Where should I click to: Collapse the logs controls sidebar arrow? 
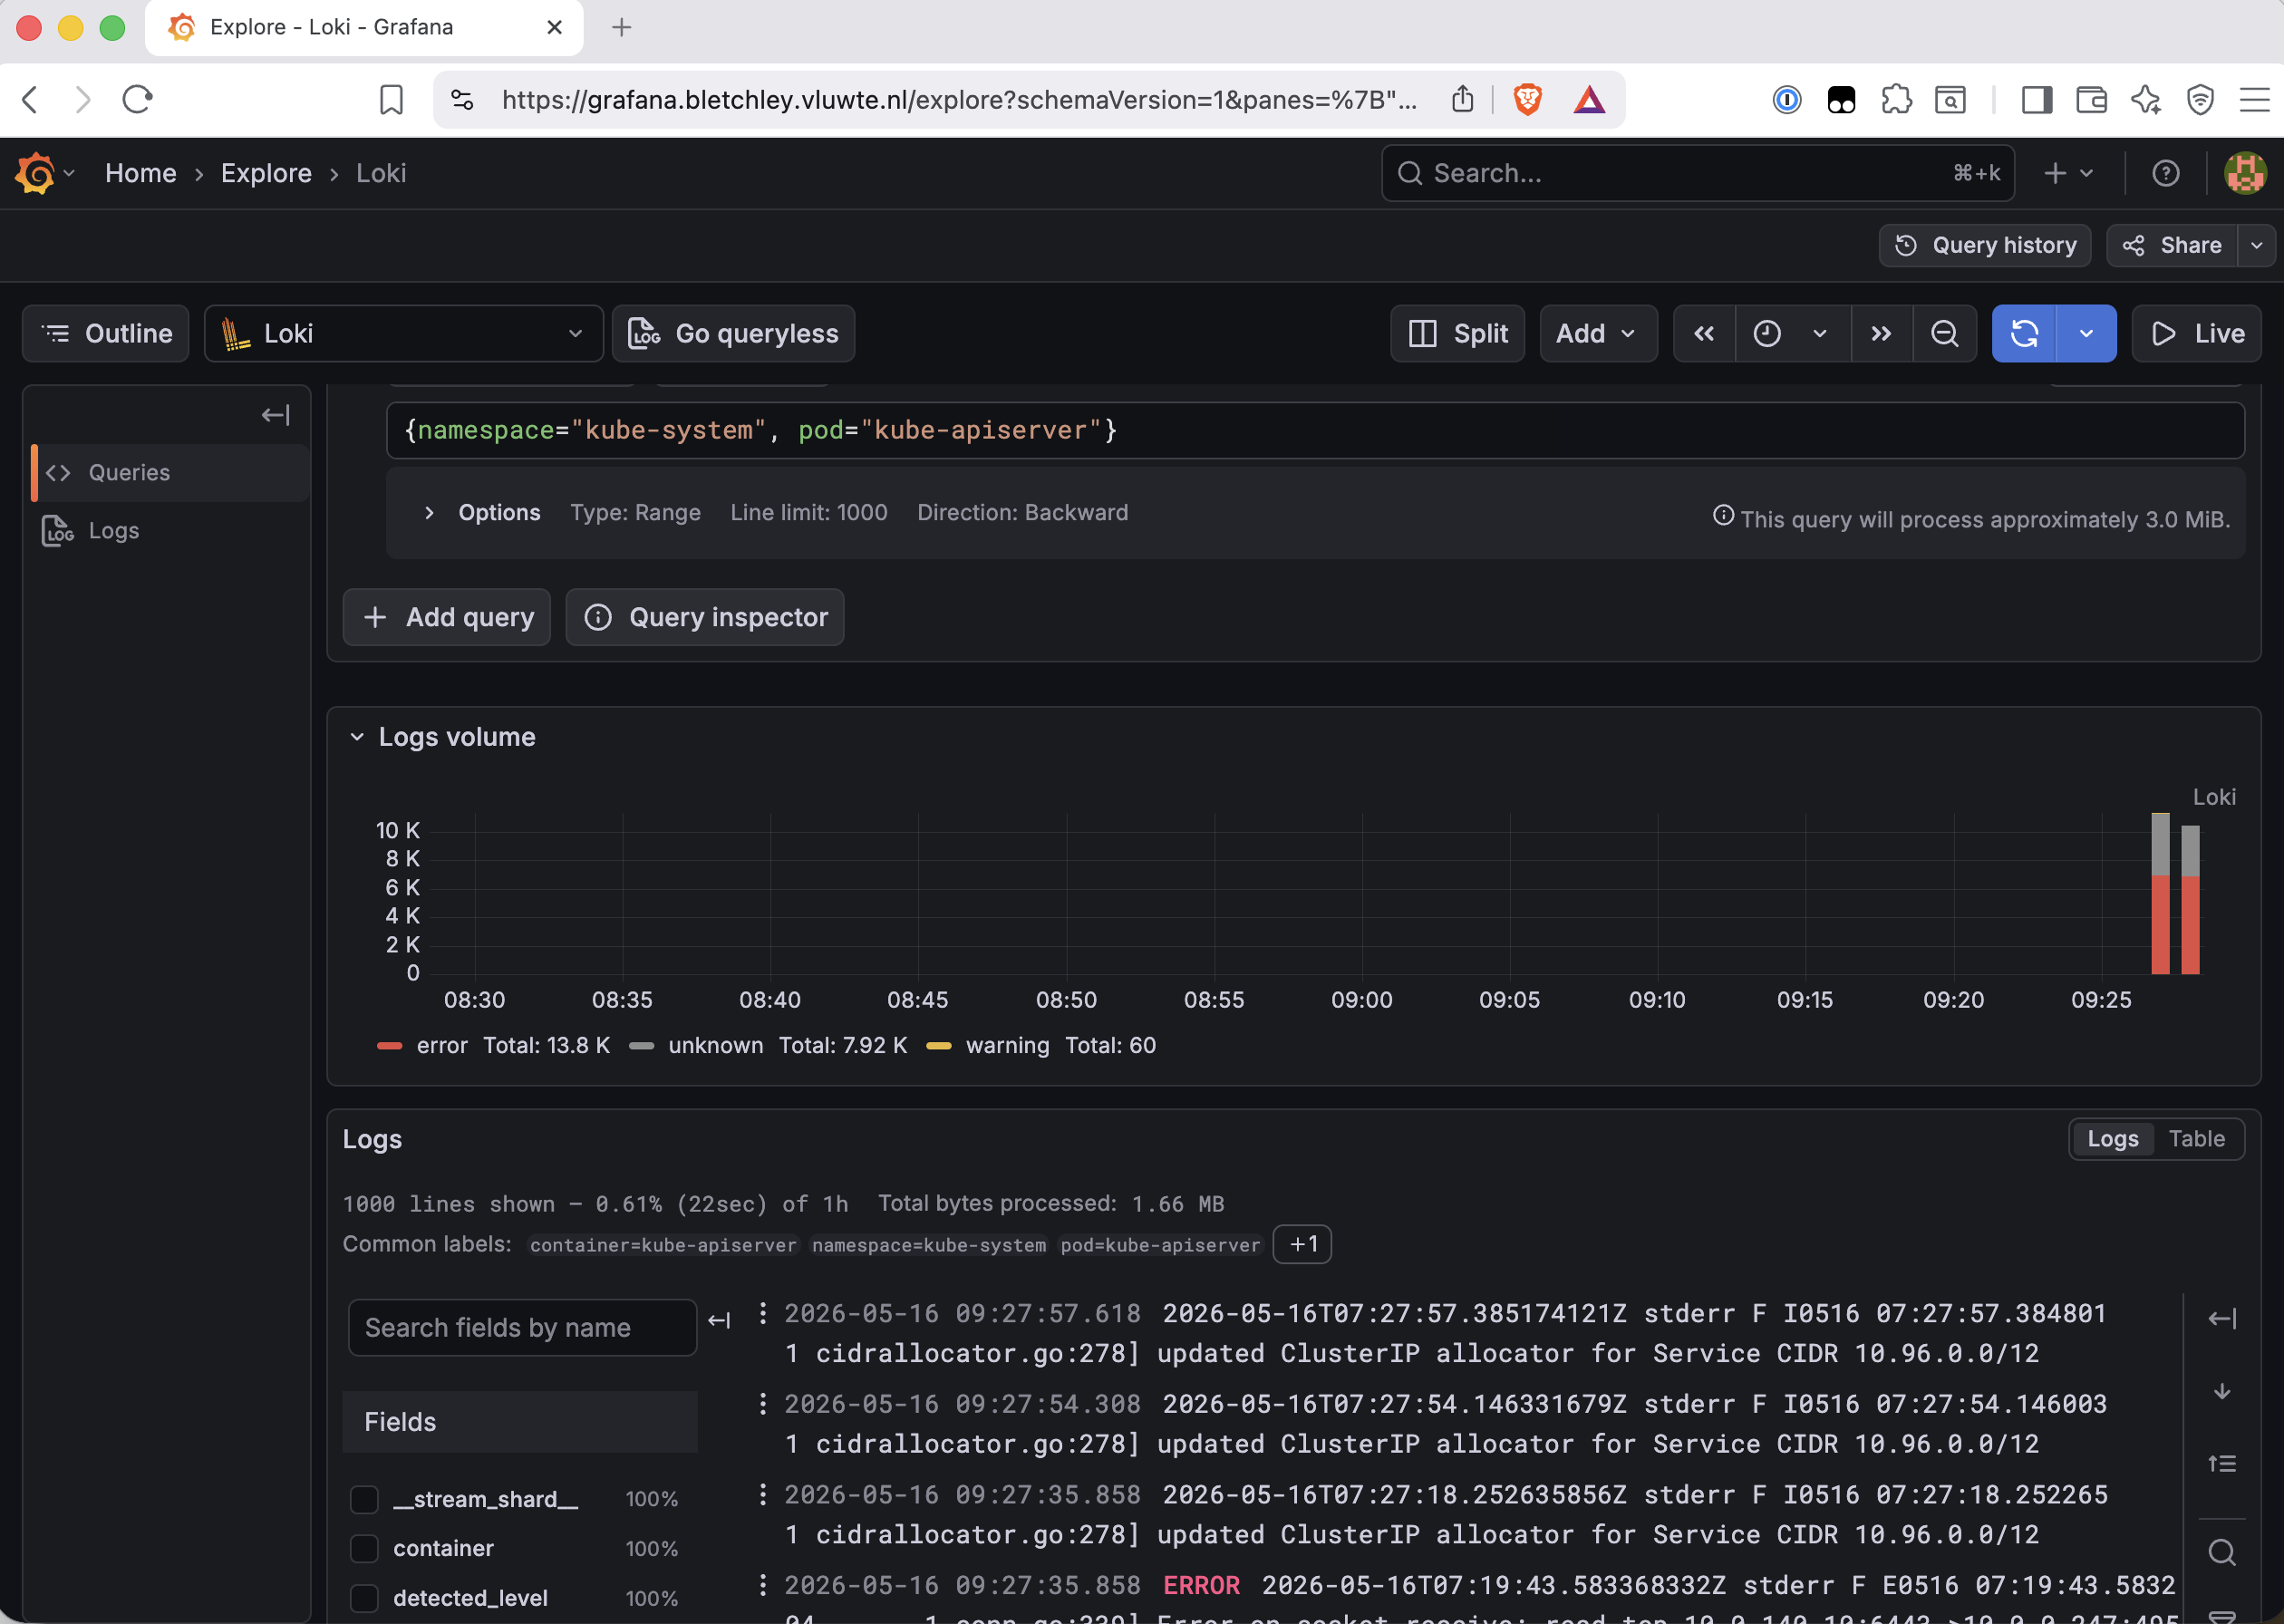2222,1318
